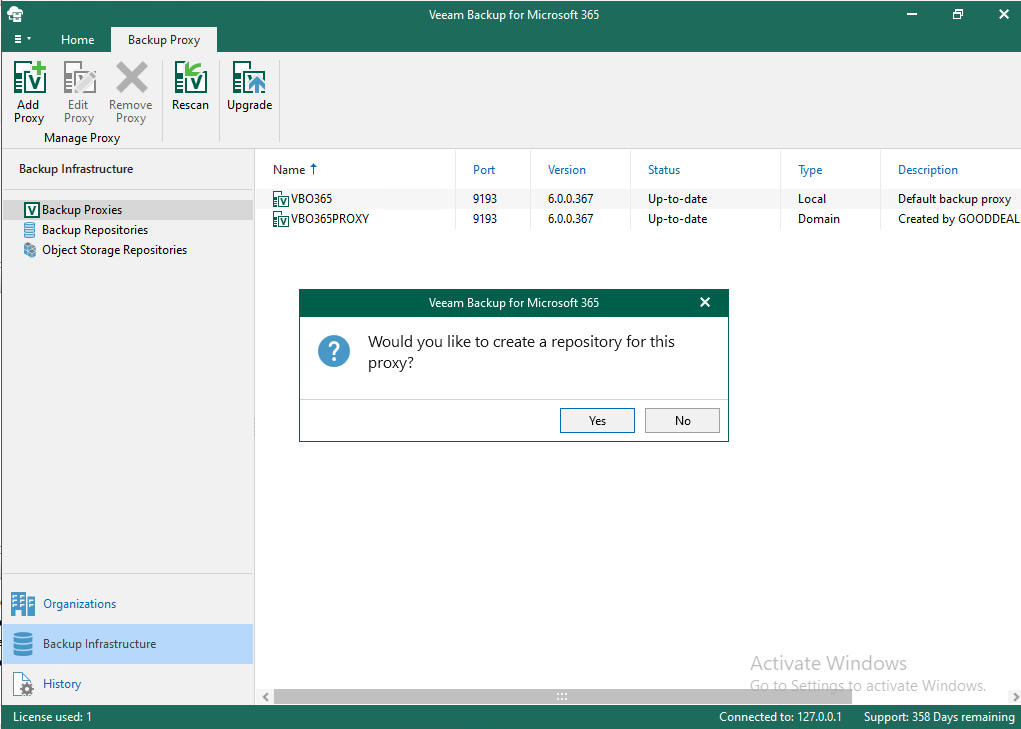
Task: Click the 'Domain' type cell
Action: pos(818,219)
